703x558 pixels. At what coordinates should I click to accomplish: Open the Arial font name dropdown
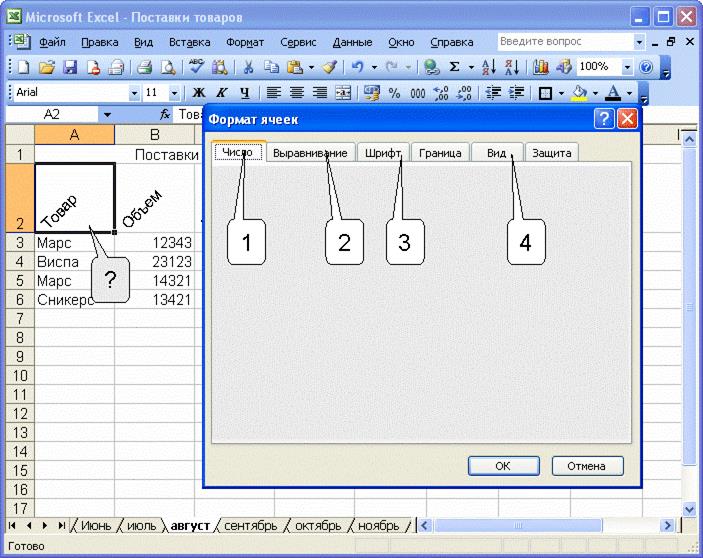135,93
